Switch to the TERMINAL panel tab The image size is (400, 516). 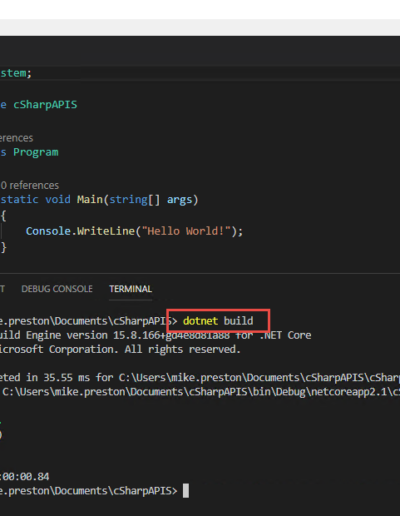coord(130,289)
